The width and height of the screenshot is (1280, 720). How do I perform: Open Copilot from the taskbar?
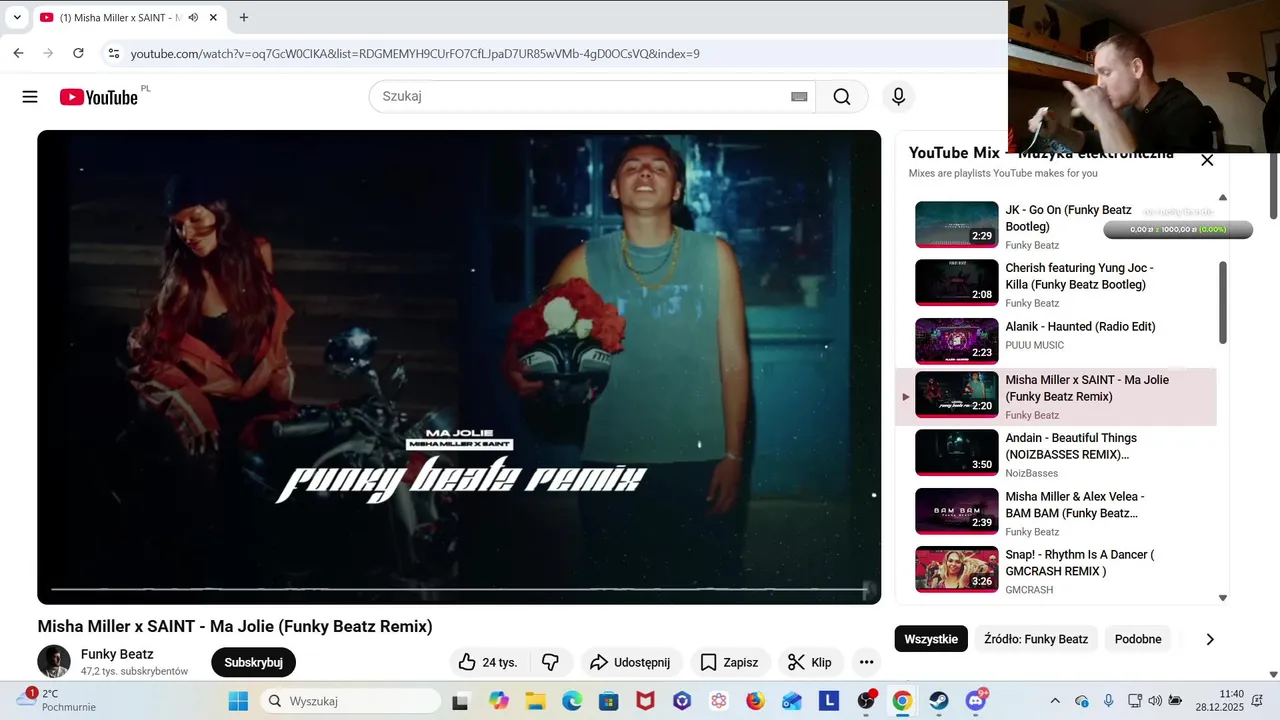click(498, 701)
